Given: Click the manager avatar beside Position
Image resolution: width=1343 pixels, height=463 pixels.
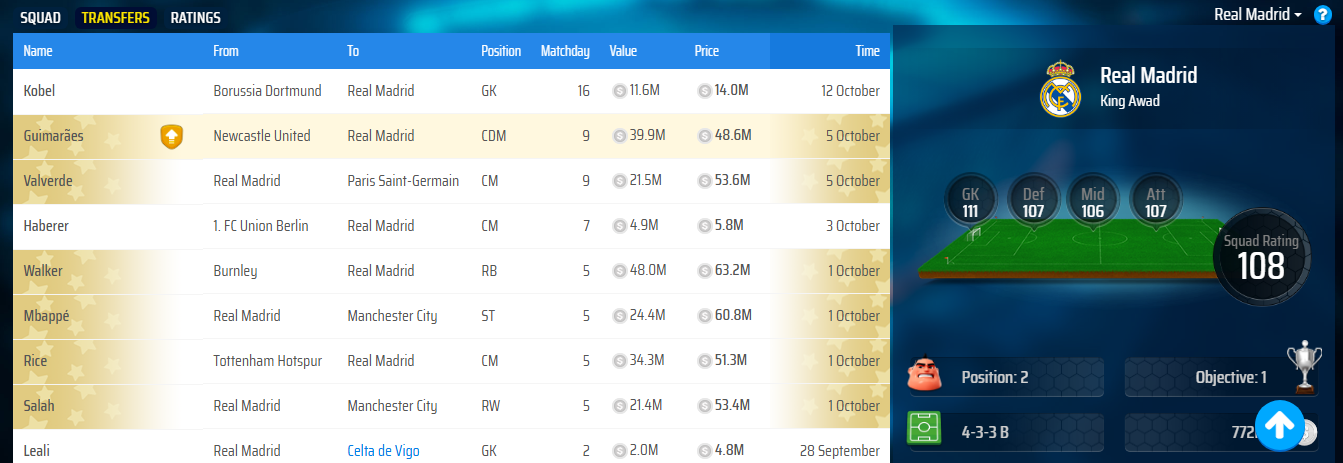Looking at the screenshot, I should click(924, 377).
